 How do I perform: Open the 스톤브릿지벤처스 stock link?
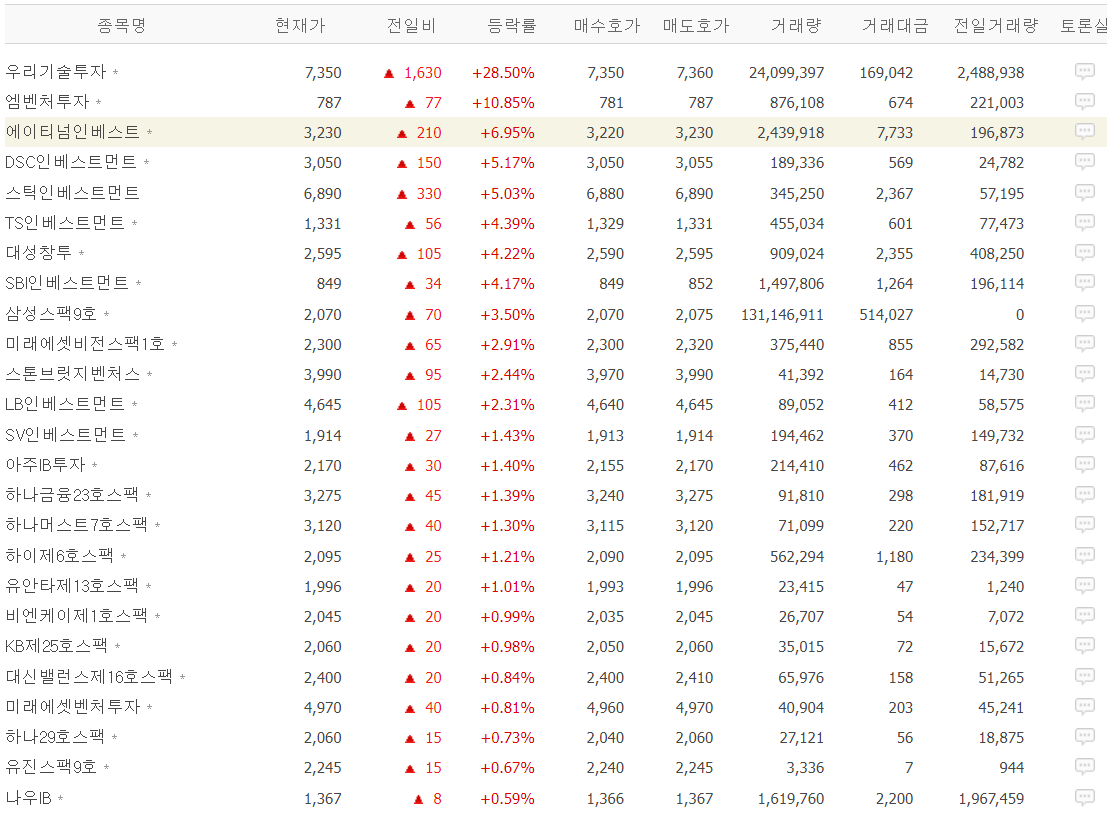(73, 374)
